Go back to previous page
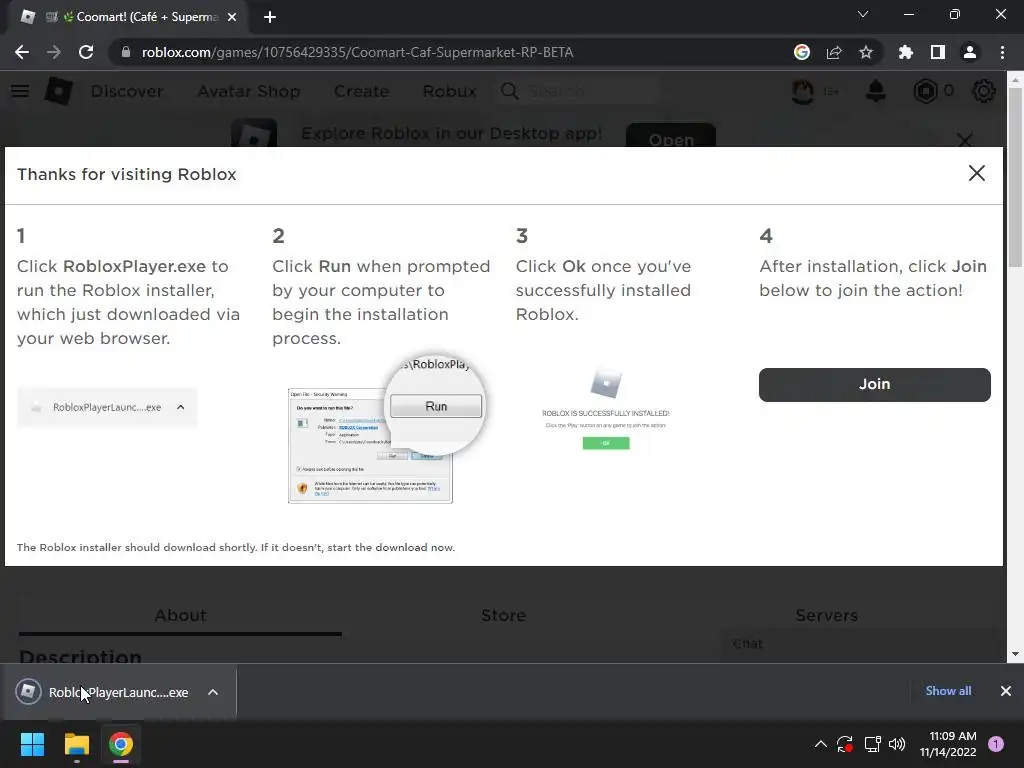The width and height of the screenshot is (1024, 768). click(22, 52)
